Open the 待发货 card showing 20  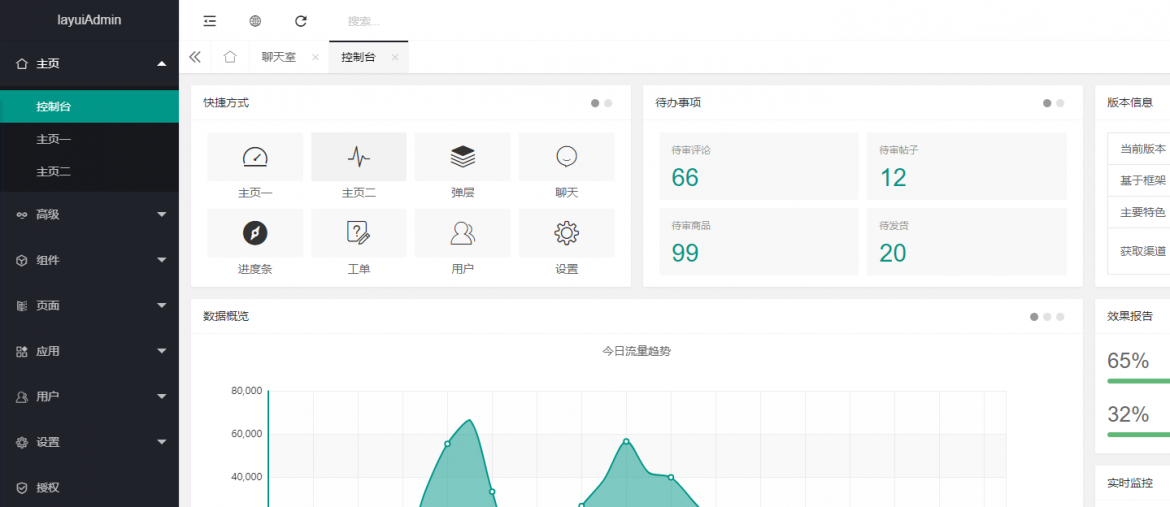pos(966,242)
